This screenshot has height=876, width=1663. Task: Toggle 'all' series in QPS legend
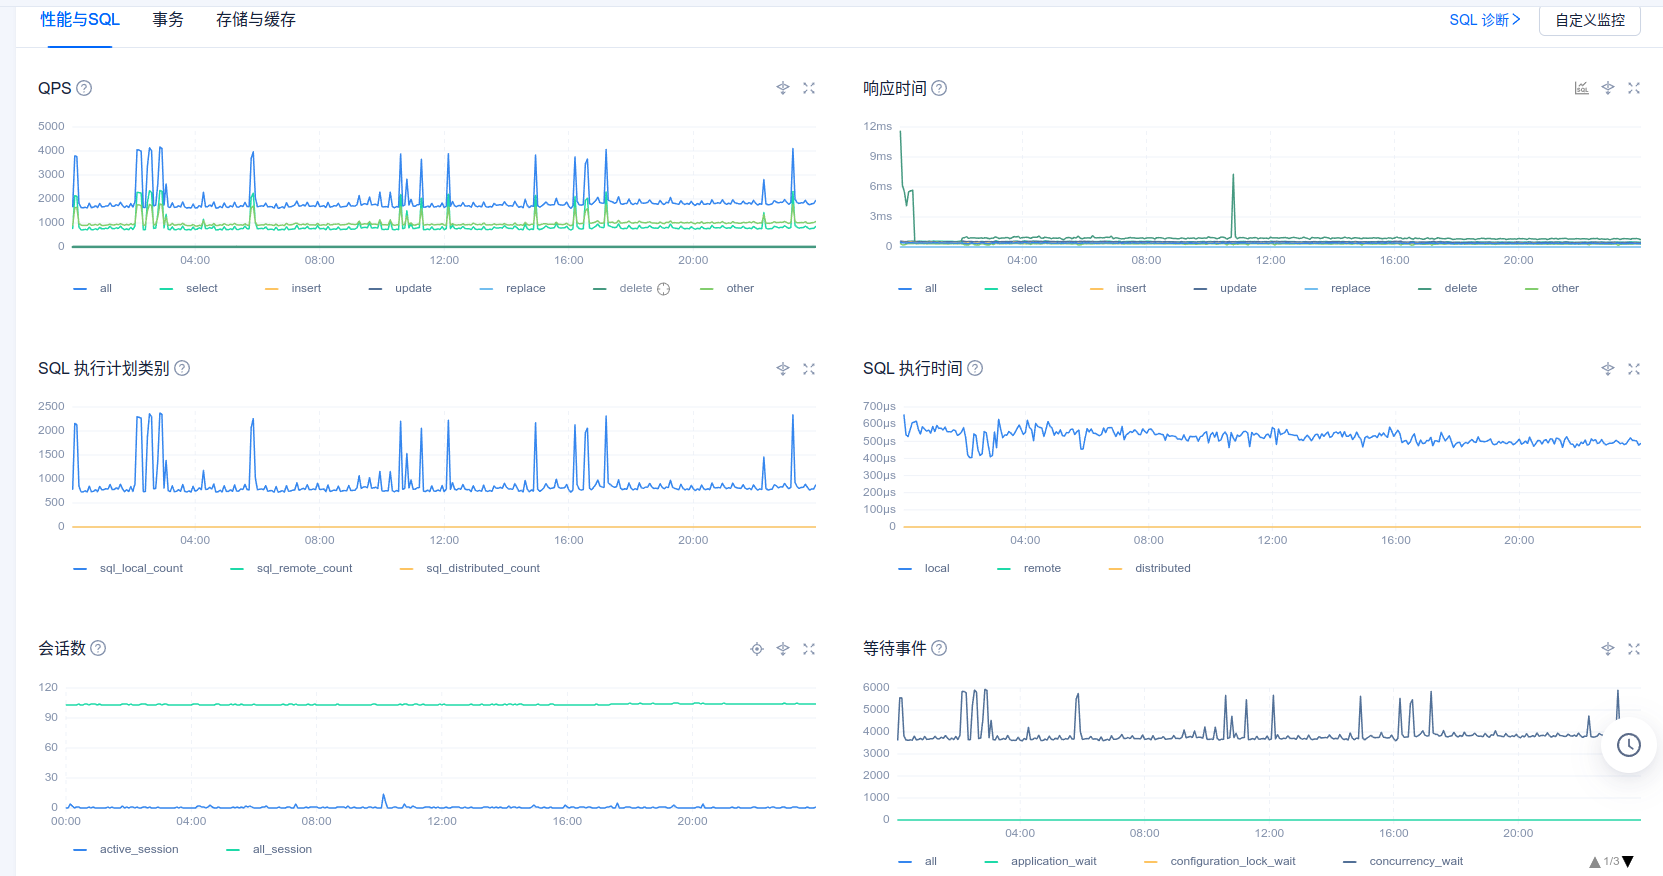click(x=93, y=288)
